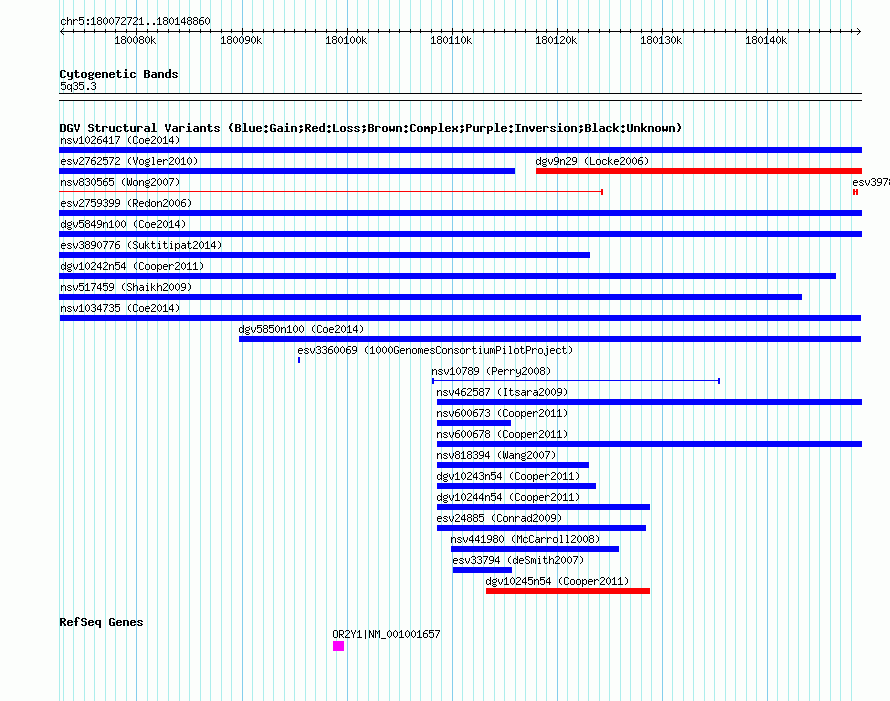Click the Cytogenetic Bands track title
Screen dimensions: 890x701
(119, 74)
